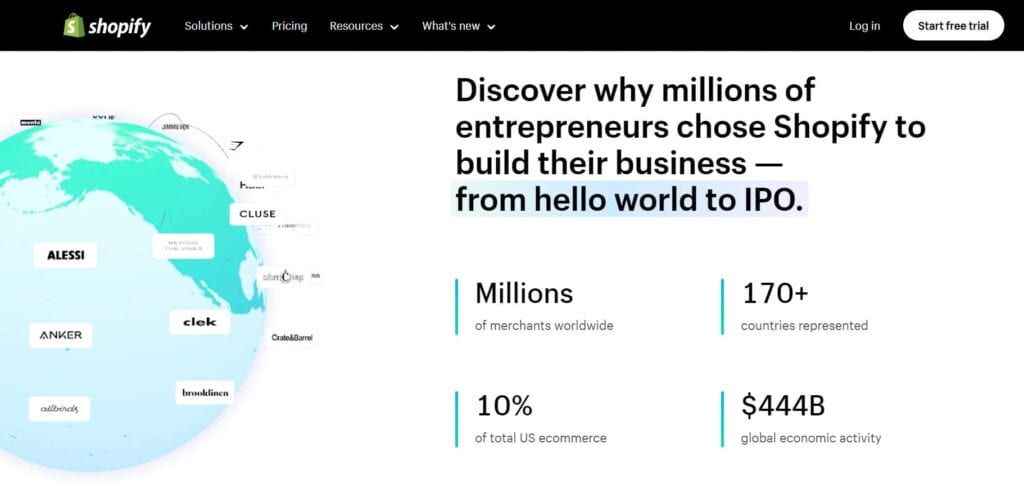Screen dimensions: 1024x484
Task: Expand the Resources dropdown menu
Action: click(x=364, y=26)
